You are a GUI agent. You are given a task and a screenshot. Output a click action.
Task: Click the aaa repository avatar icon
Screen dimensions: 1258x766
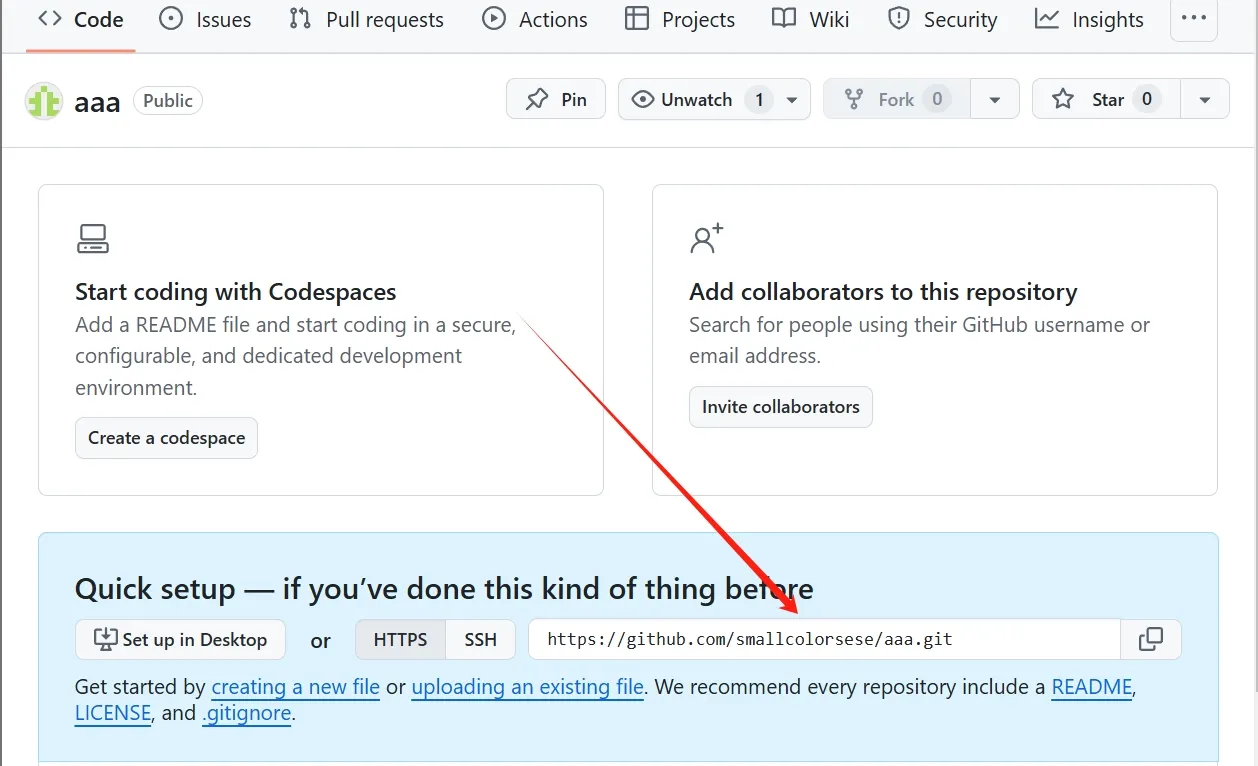44,101
